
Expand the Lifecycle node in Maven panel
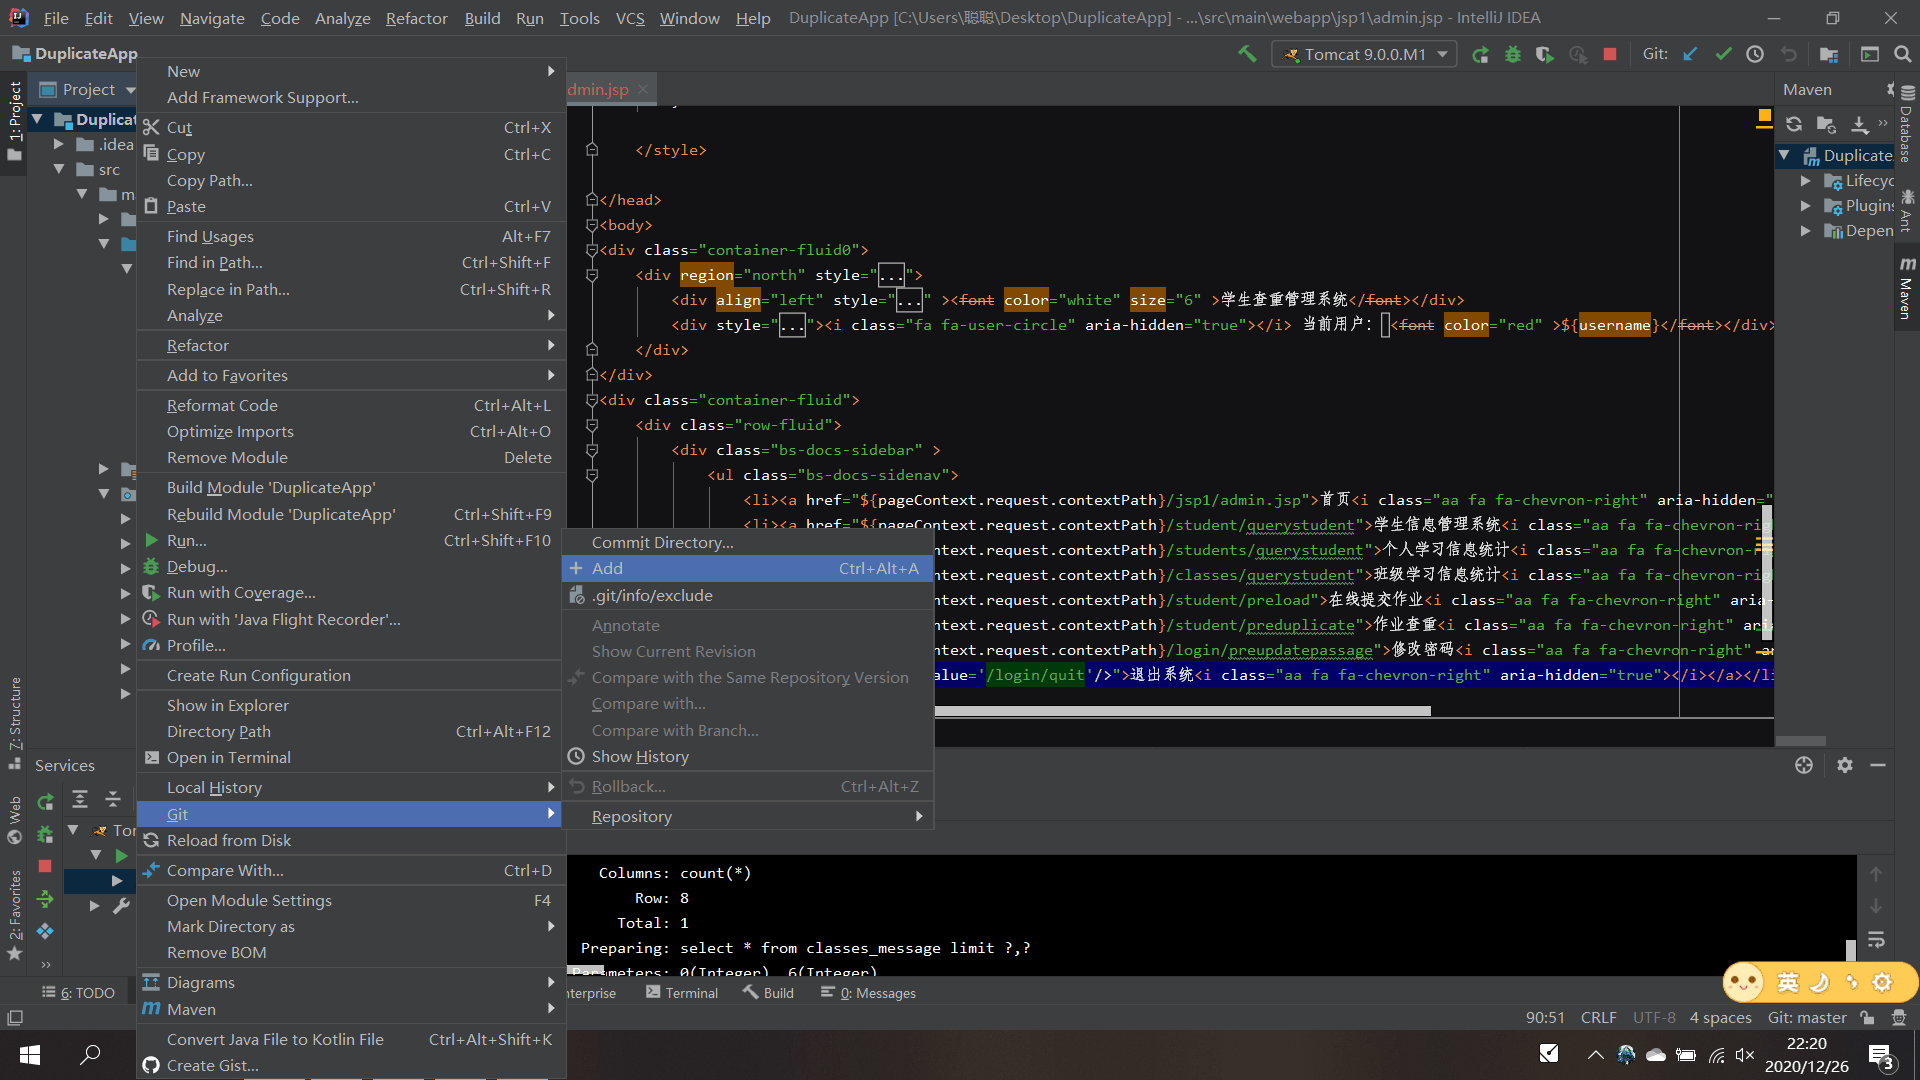(1807, 180)
